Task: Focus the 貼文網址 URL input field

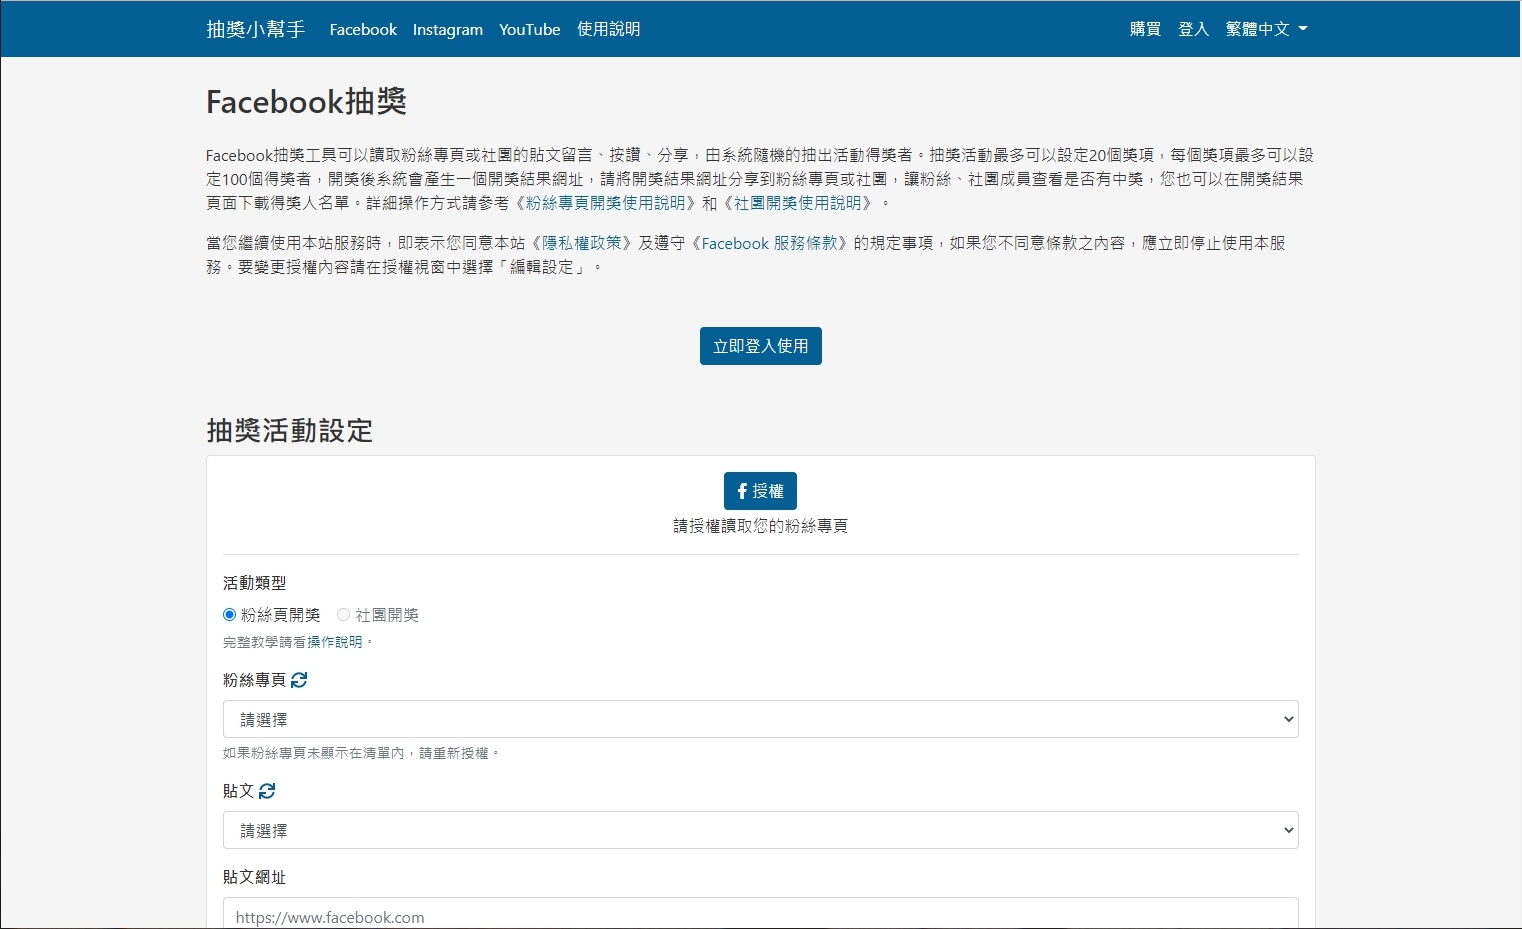Action: click(x=760, y=914)
